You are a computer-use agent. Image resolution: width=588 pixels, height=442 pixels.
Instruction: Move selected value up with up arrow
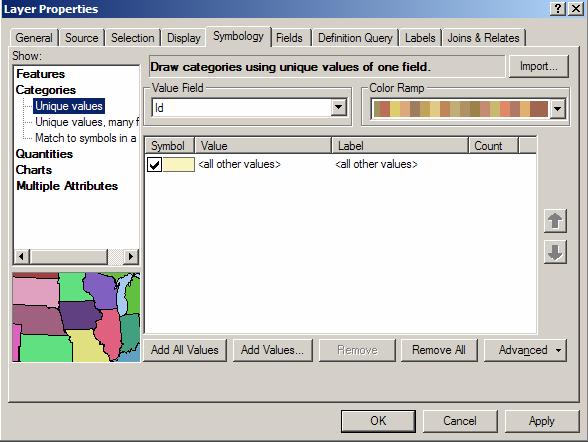click(555, 221)
